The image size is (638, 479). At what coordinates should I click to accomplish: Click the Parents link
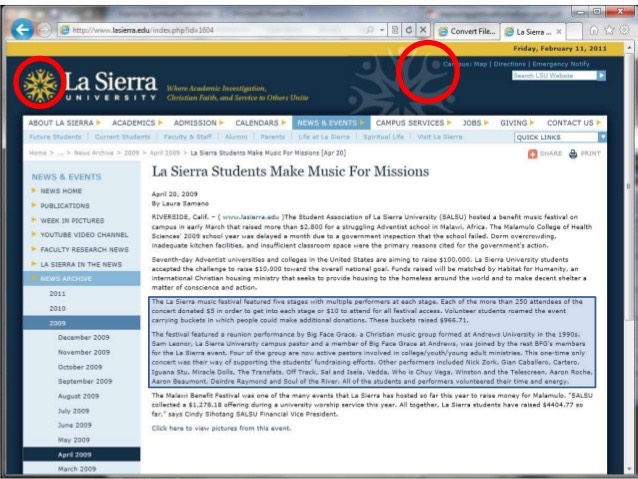click(273, 137)
